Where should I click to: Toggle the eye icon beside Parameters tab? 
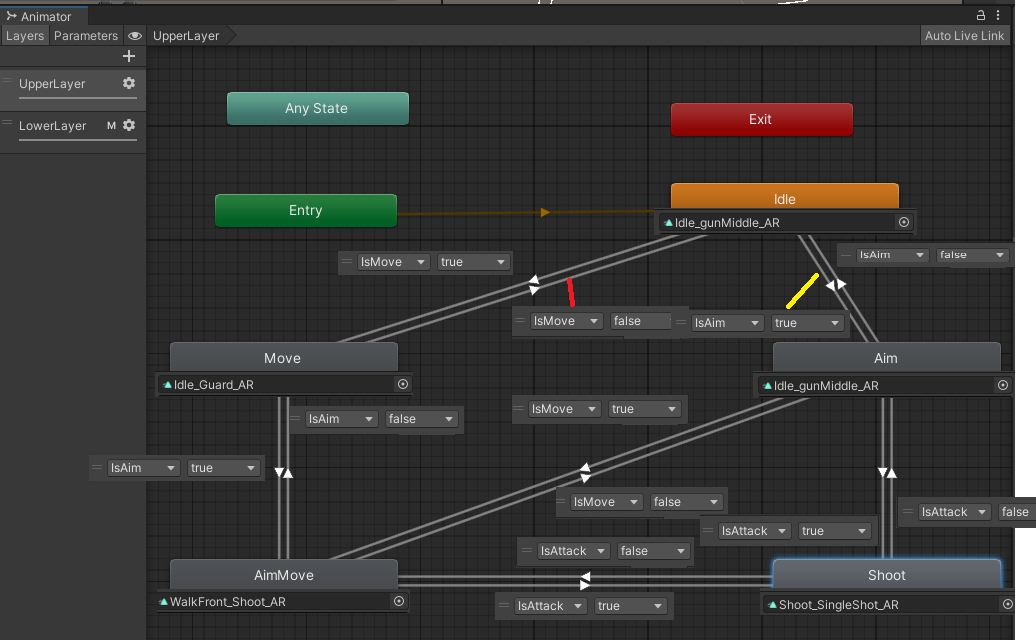click(x=135, y=36)
